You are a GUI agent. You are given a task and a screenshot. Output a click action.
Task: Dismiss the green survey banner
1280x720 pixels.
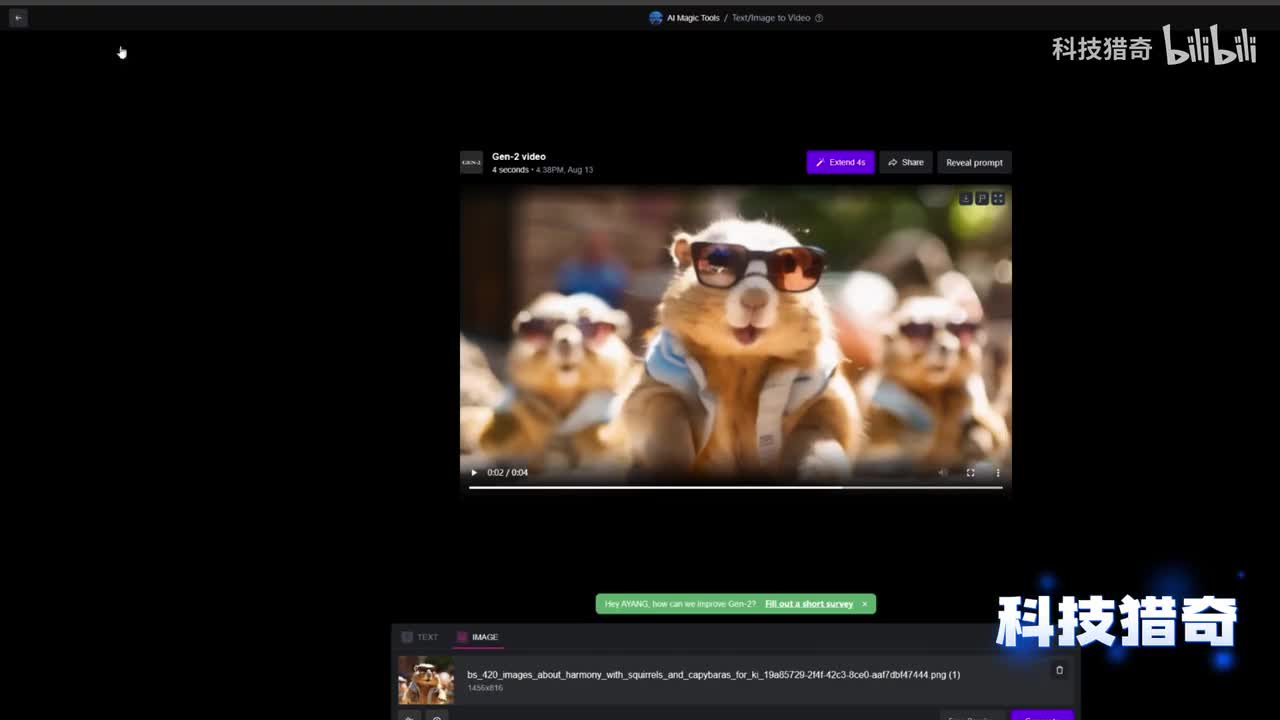click(x=864, y=604)
